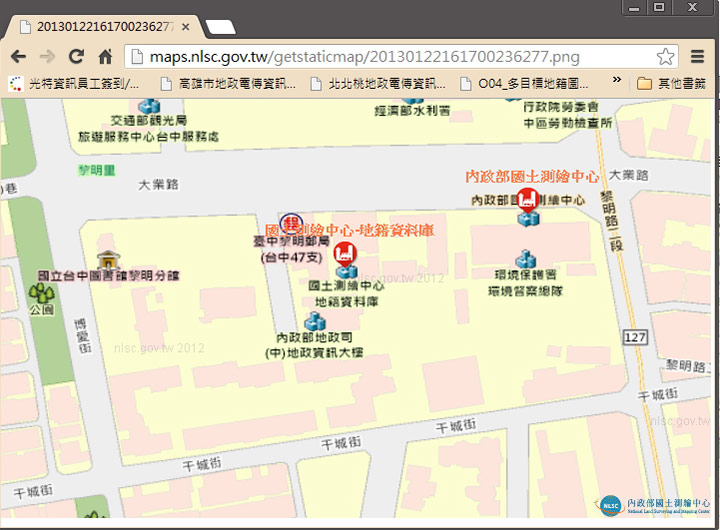Click the park trees icon above 公園
This screenshot has height=530, width=720.
tap(41, 293)
